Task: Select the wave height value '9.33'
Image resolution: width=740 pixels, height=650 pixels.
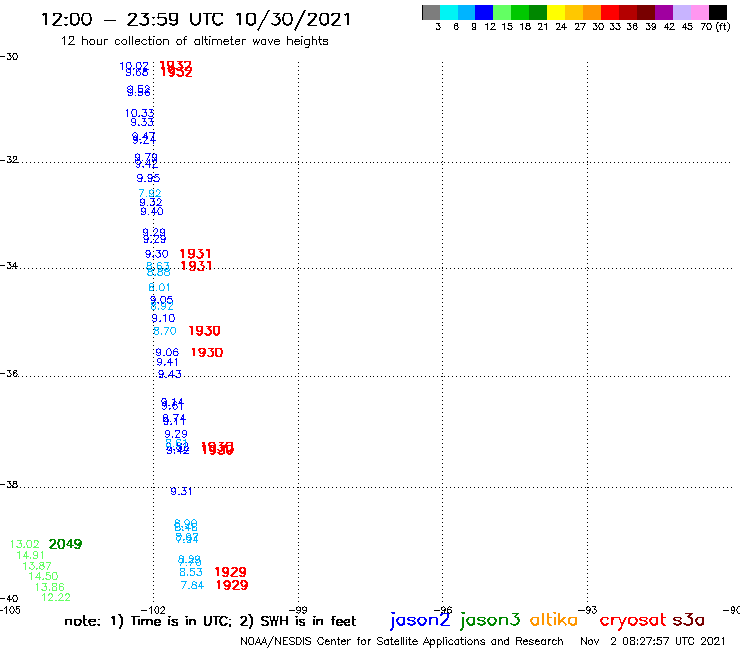Action: coord(142,122)
